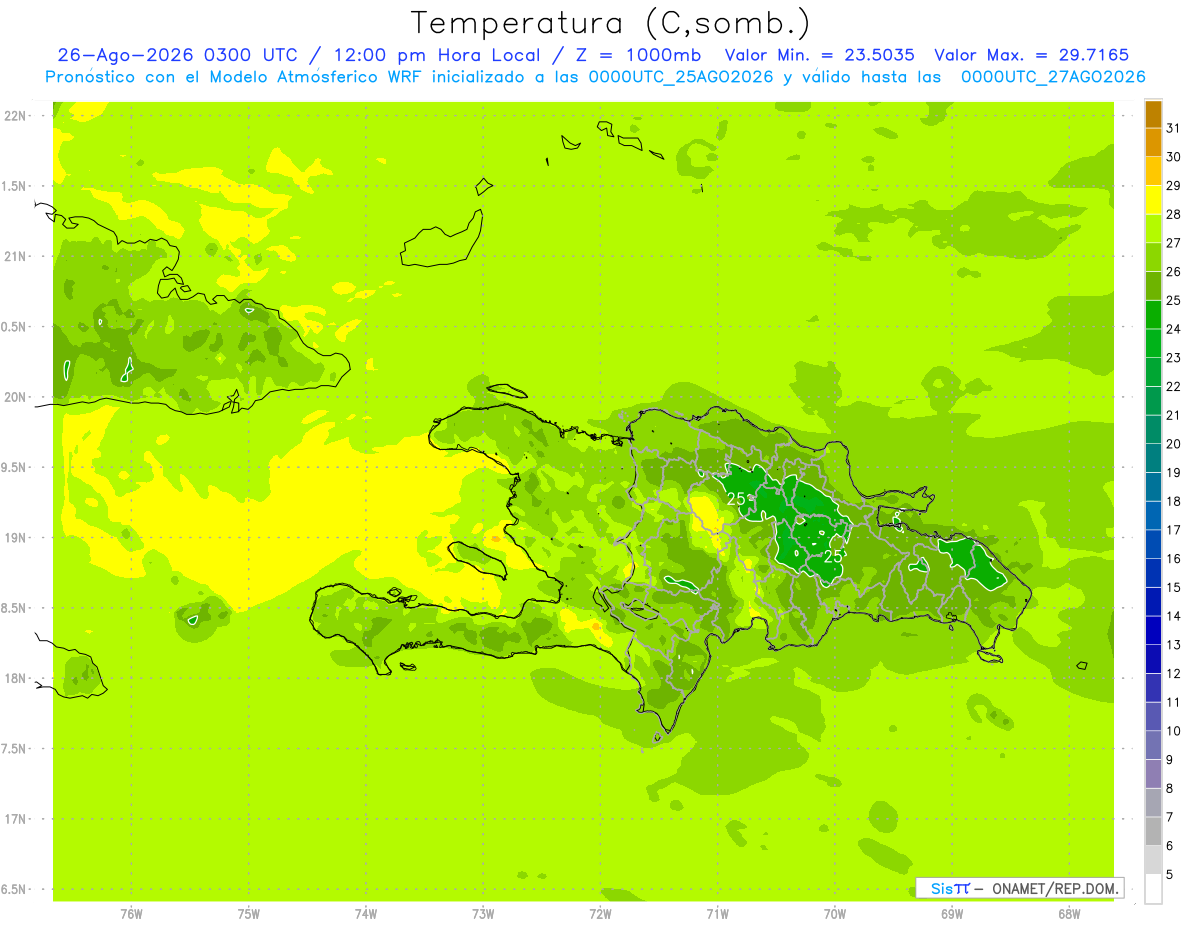Select the '0000UTC_27AGO2026' valid-until time text
Screen dimensions: 1200x927
click(1053, 77)
